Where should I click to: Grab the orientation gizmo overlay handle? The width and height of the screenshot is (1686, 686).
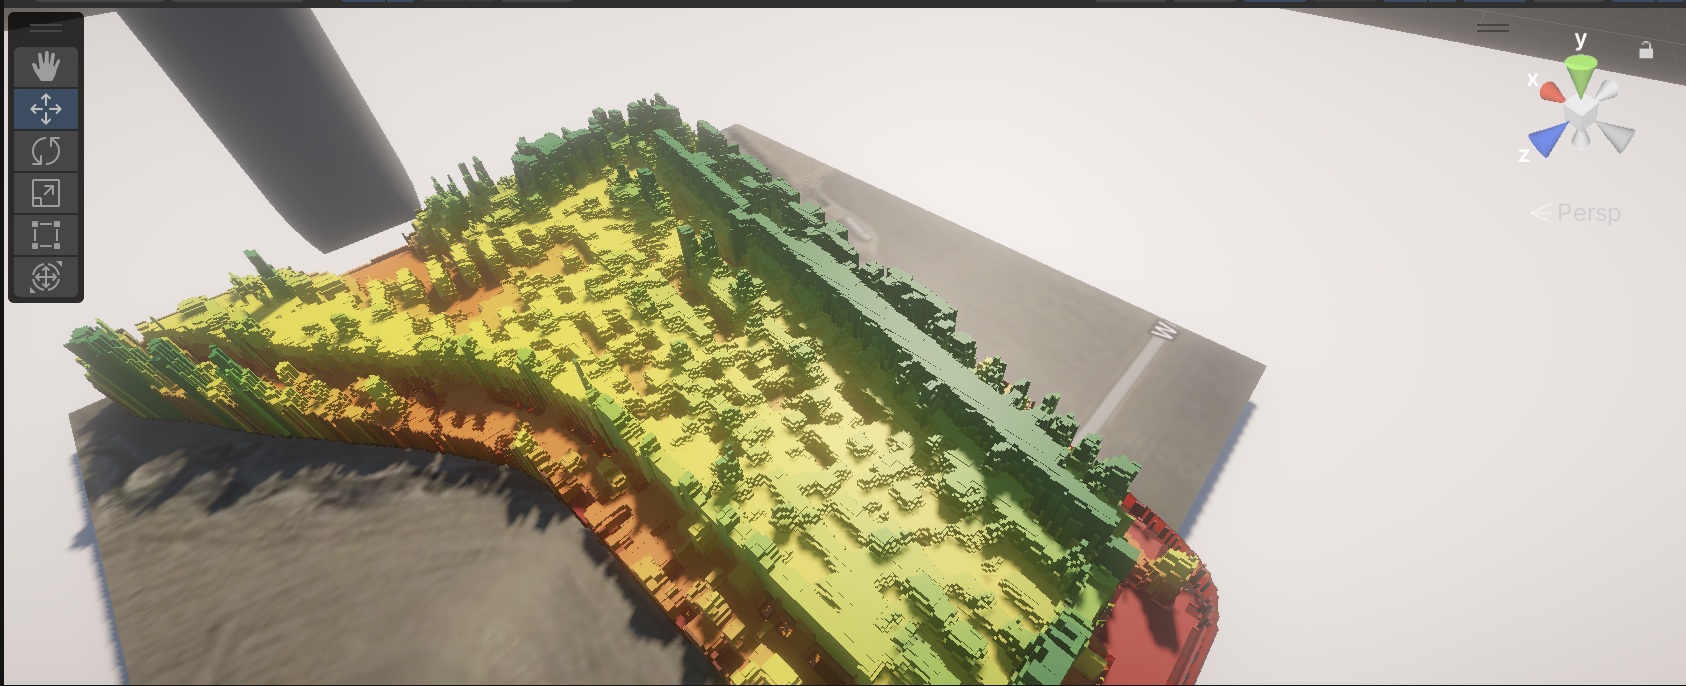(1493, 28)
